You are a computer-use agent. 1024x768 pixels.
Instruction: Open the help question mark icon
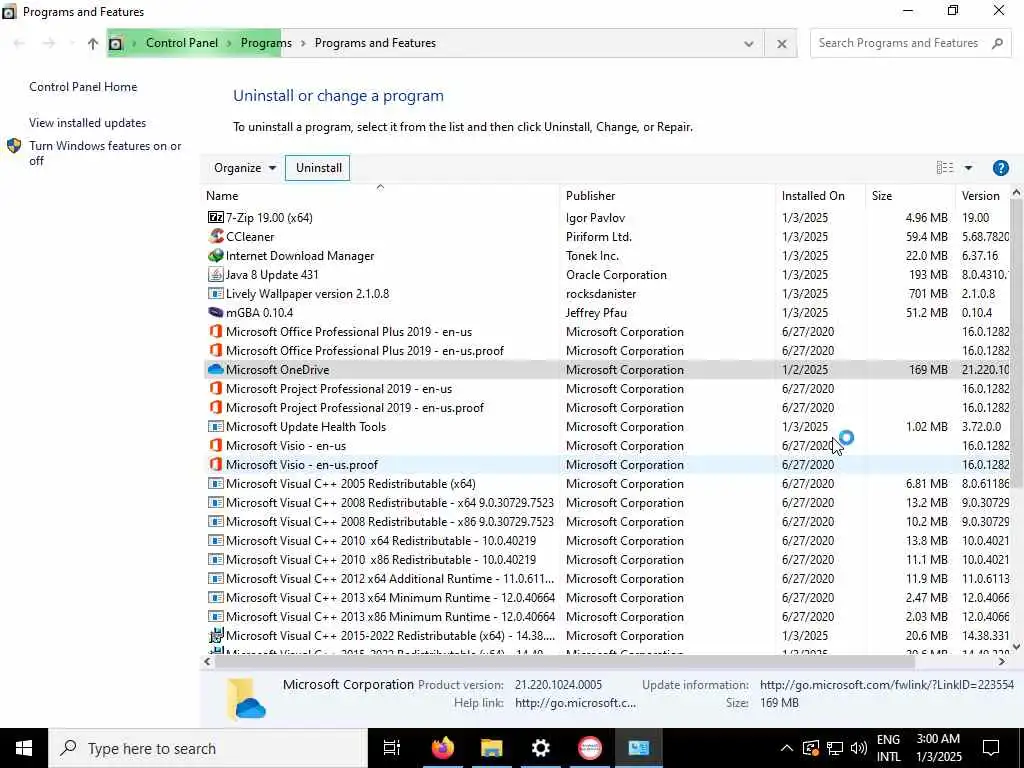pos(1000,168)
